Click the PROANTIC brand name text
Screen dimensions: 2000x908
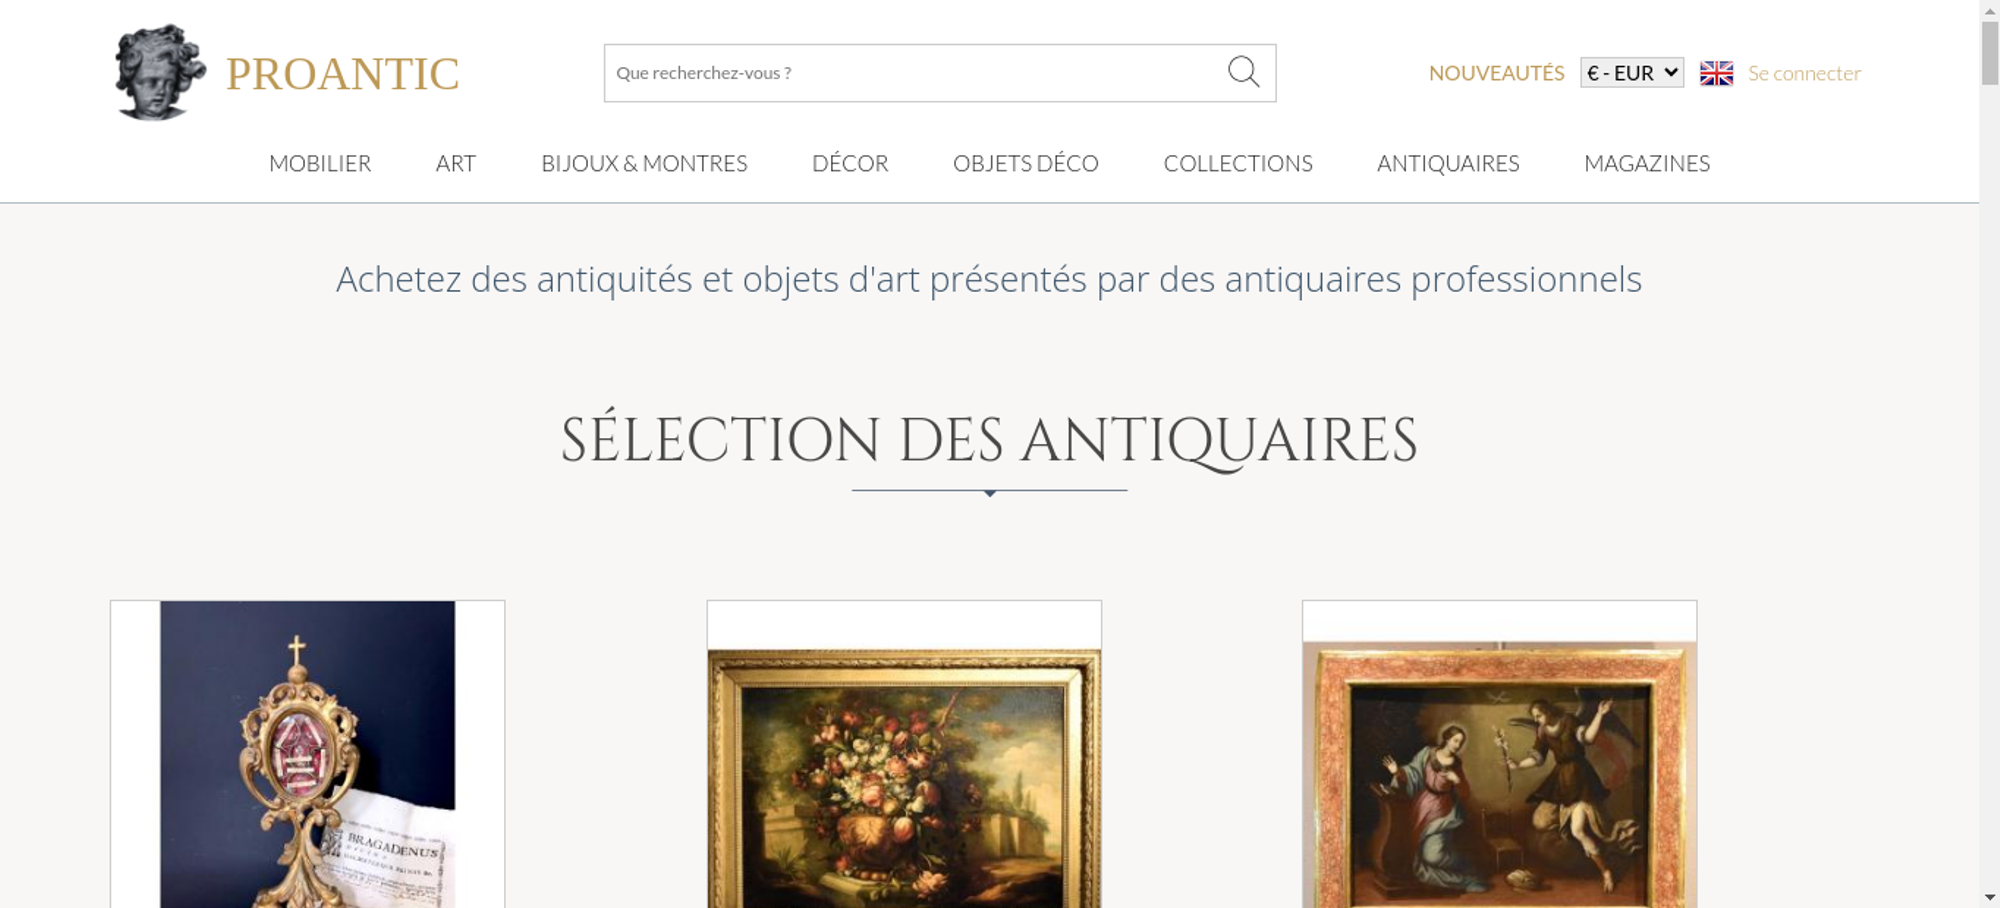[343, 74]
